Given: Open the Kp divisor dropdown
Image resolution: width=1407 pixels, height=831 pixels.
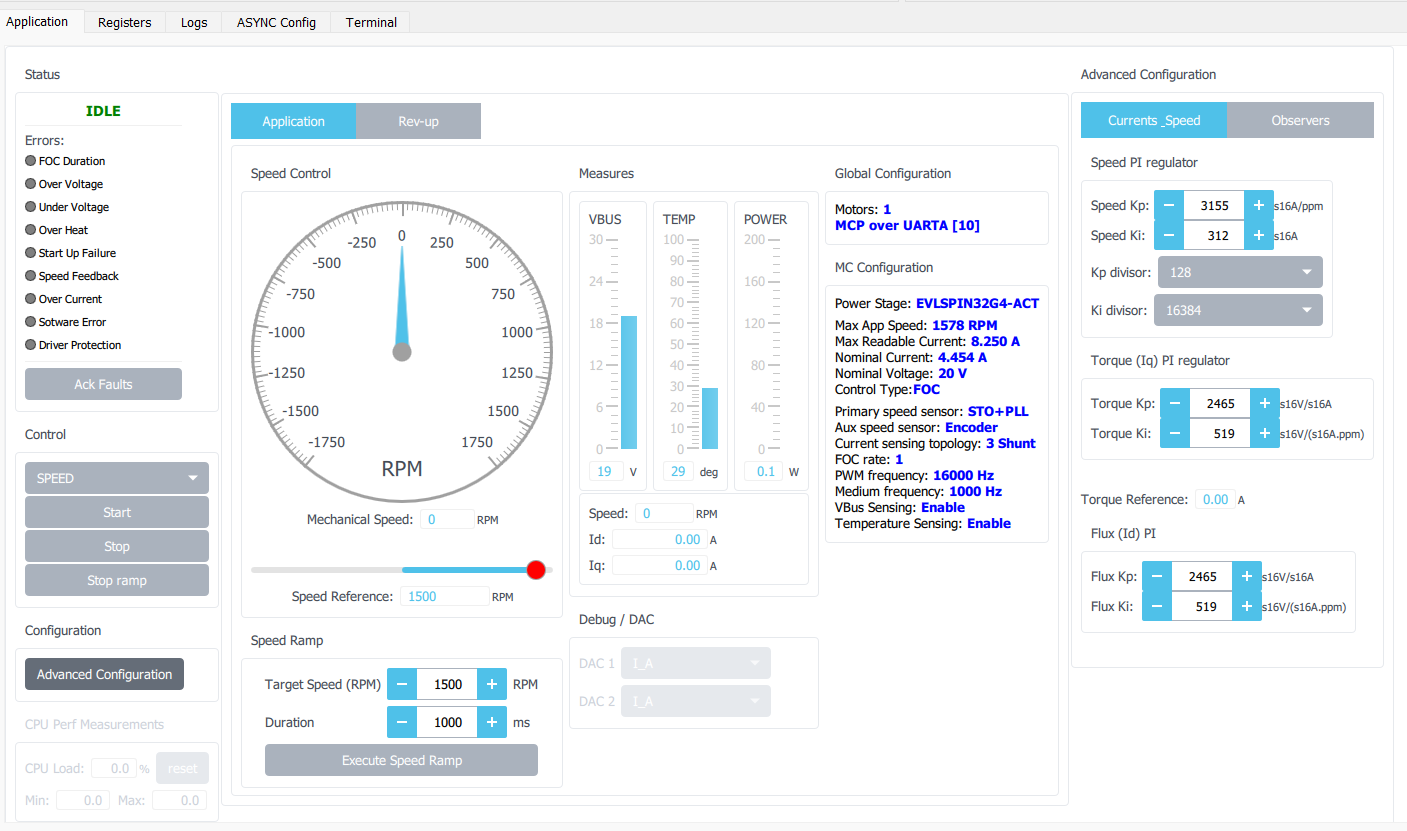Looking at the screenshot, I should pyautogui.click(x=1240, y=271).
